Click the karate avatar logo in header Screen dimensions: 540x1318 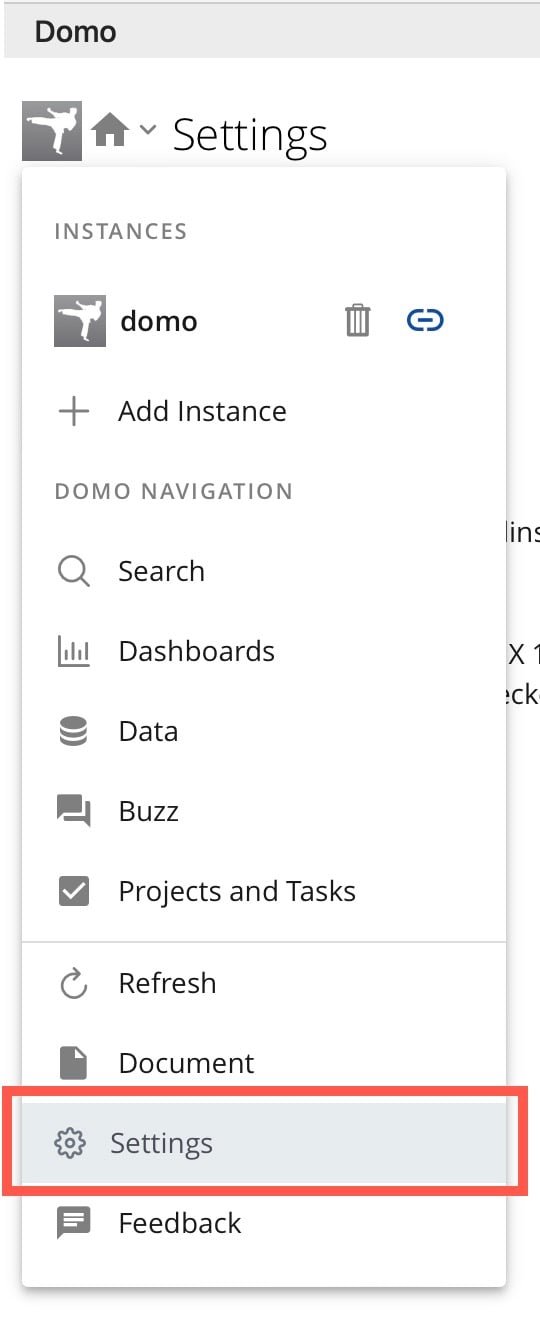[52, 129]
